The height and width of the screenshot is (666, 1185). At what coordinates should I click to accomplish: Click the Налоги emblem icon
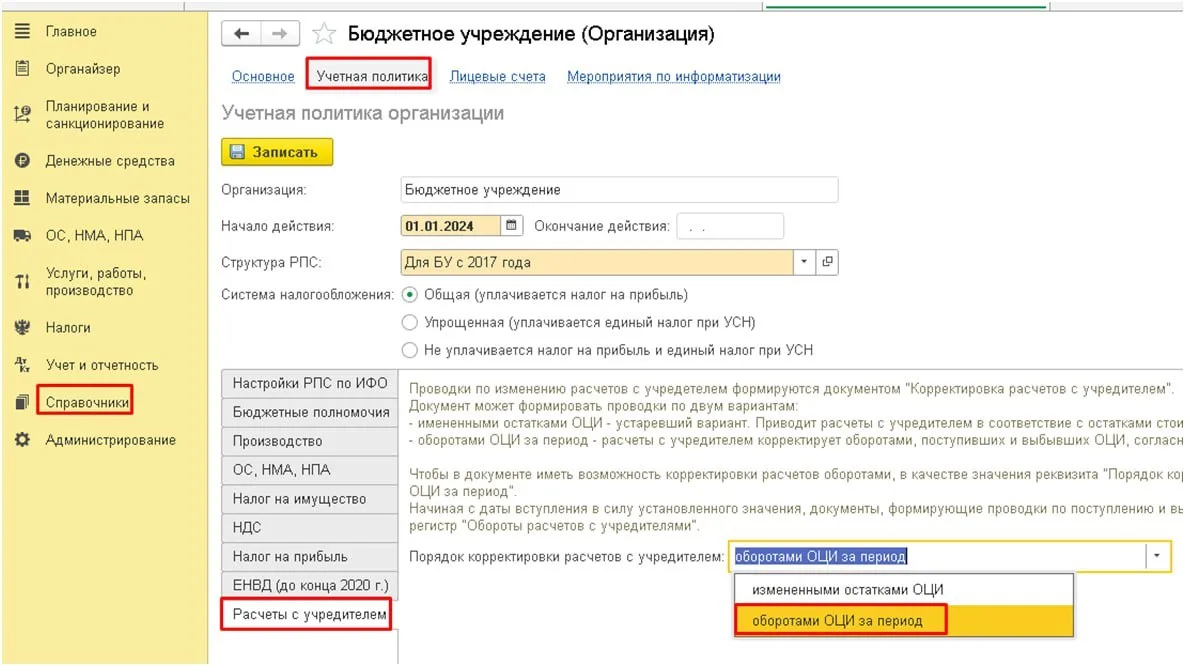pos(23,327)
